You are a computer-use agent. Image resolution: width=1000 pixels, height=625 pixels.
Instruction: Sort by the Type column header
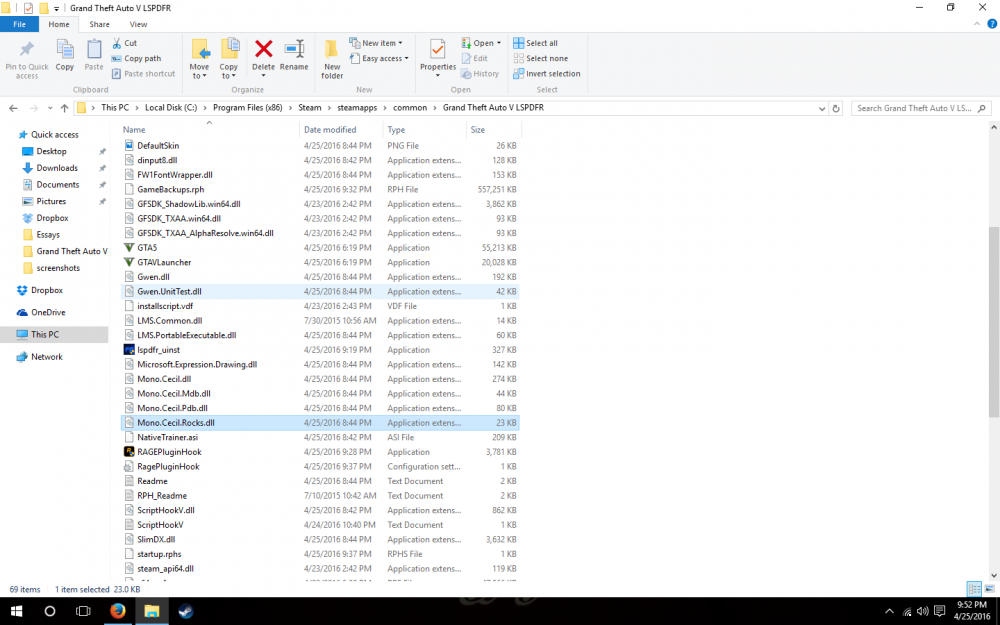pyautogui.click(x=424, y=129)
